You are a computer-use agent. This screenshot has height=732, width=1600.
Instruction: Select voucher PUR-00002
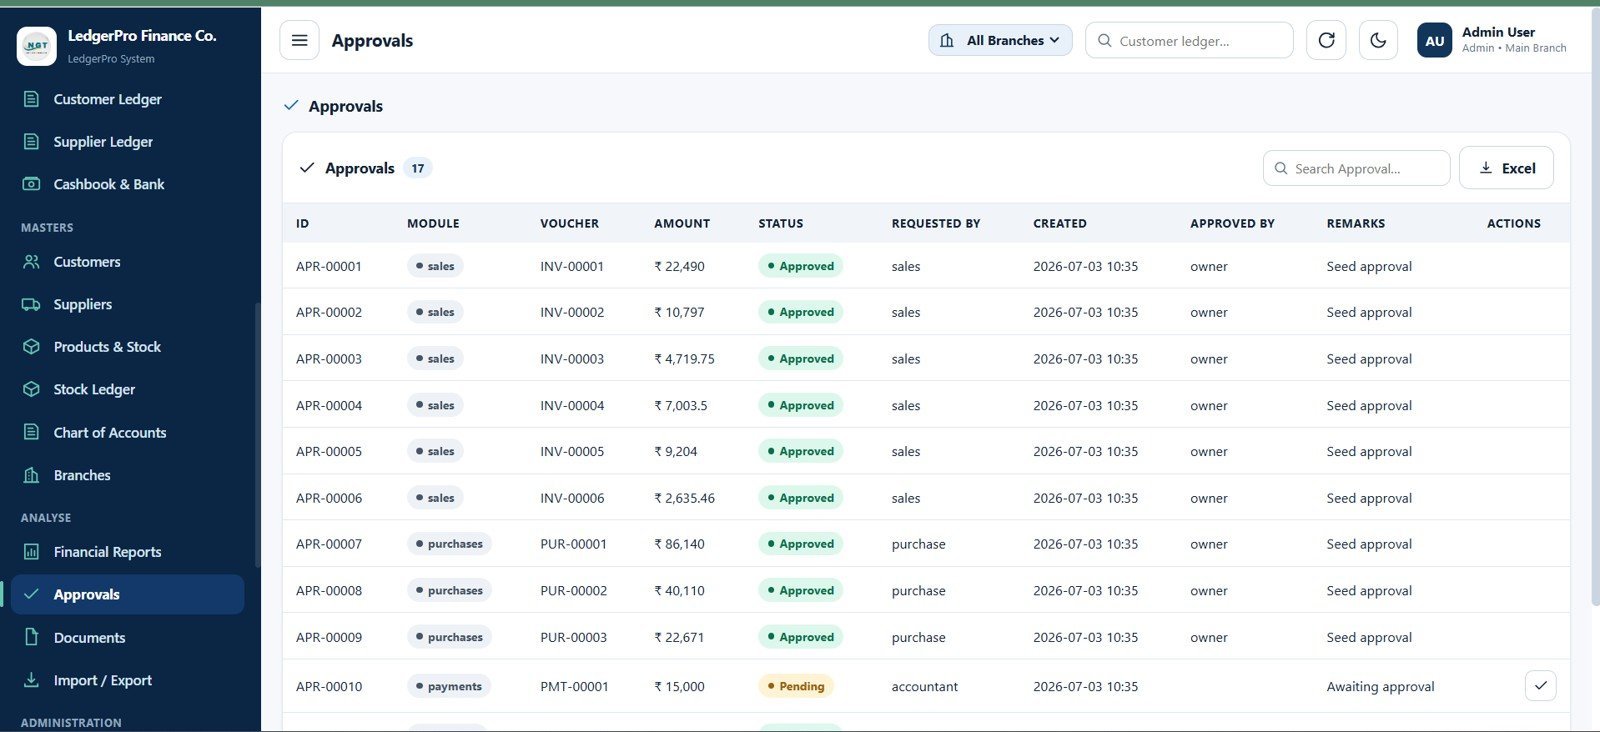[x=574, y=591]
